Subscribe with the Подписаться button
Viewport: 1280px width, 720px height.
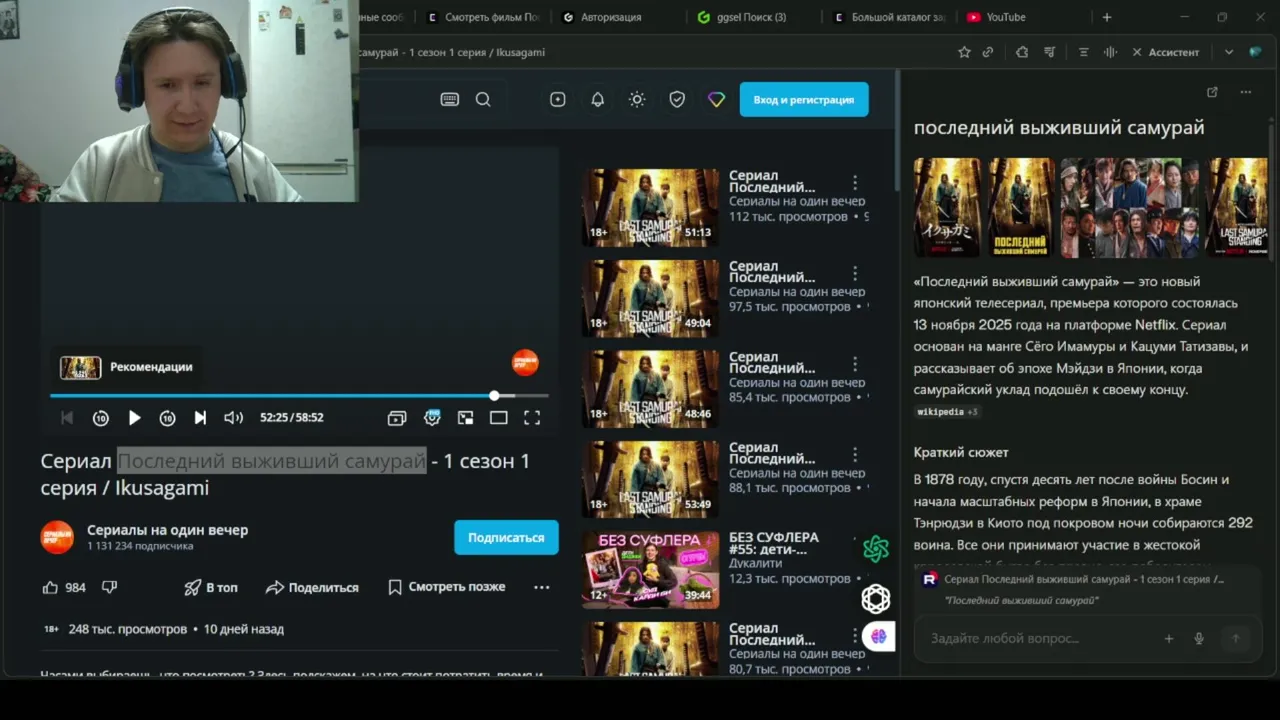(506, 537)
